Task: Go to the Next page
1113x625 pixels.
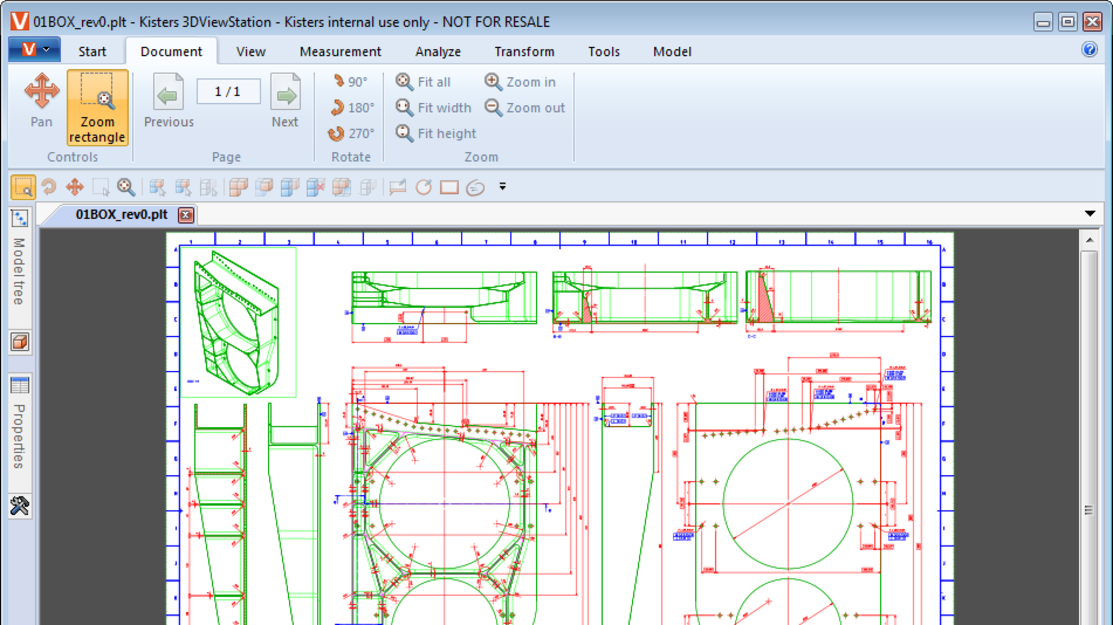Action: click(x=285, y=101)
